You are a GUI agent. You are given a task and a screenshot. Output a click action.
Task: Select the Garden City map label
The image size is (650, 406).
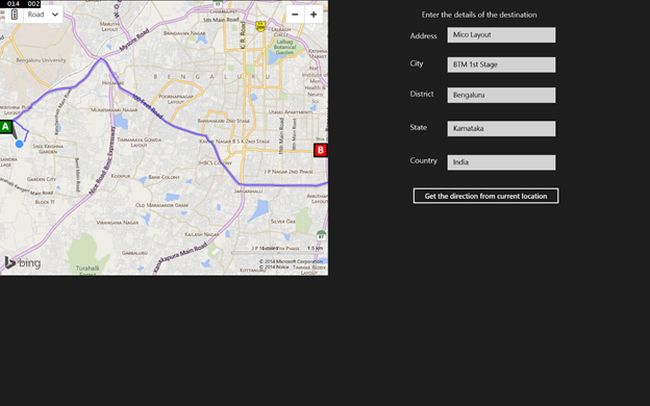(41, 179)
